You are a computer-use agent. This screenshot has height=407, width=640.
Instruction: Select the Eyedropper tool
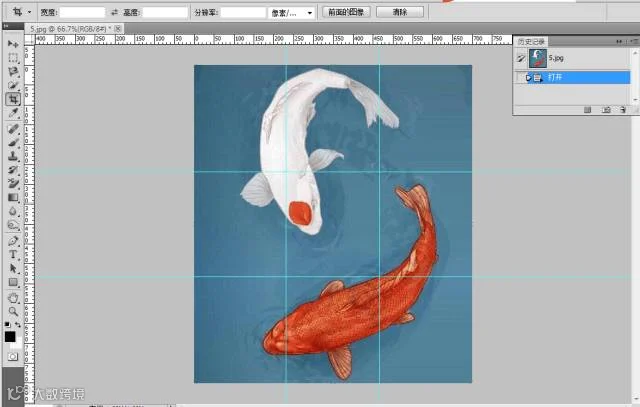click(x=13, y=113)
